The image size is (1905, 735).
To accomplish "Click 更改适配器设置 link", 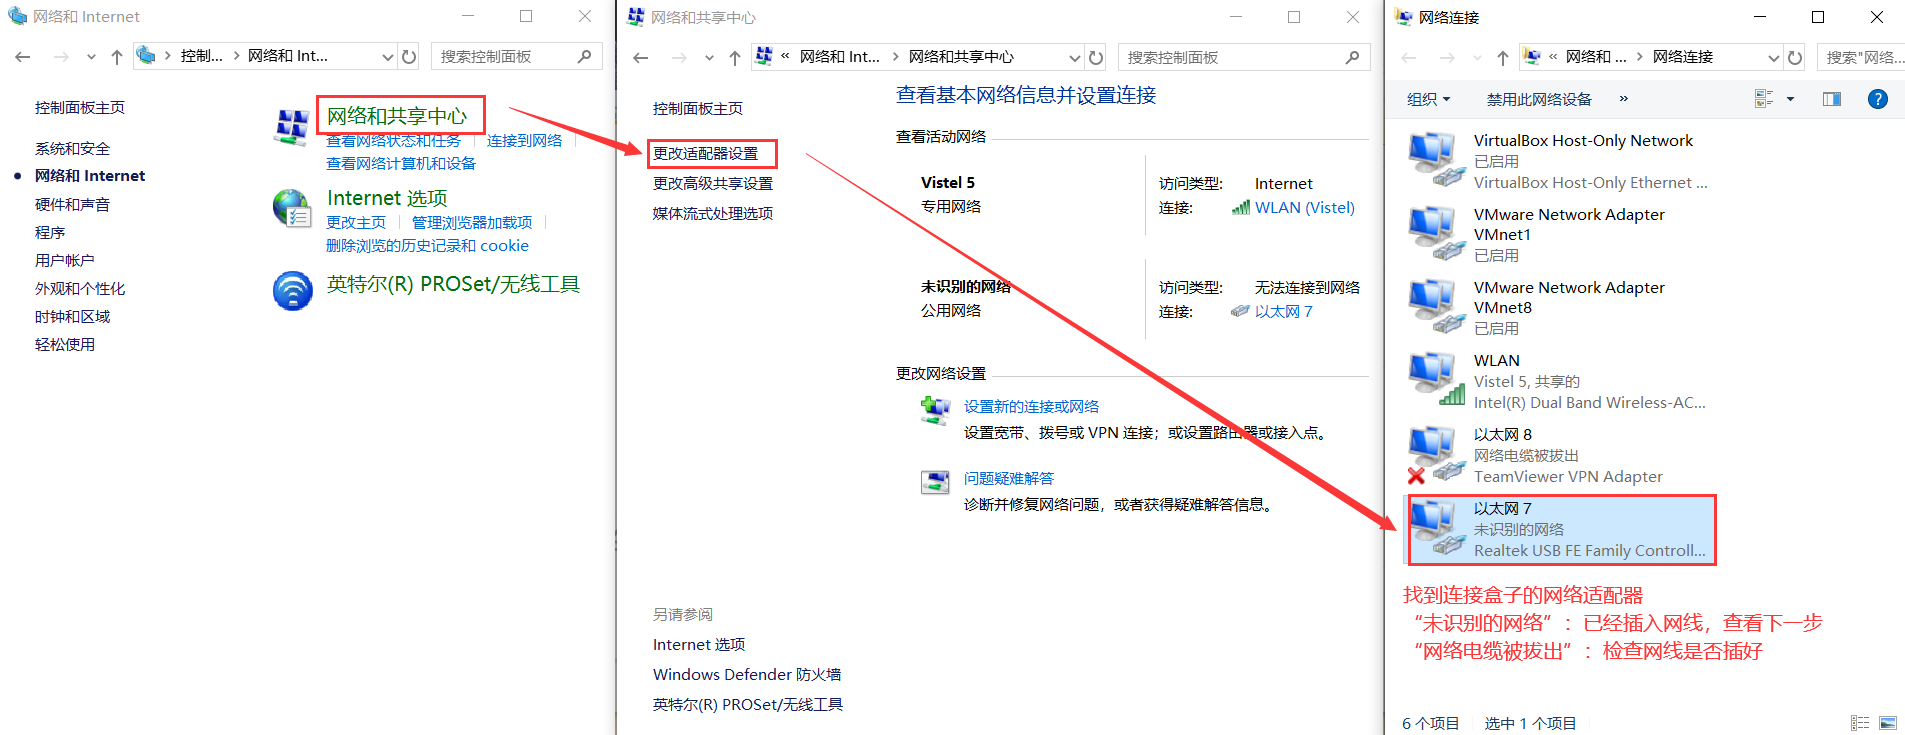I will 705,153.
